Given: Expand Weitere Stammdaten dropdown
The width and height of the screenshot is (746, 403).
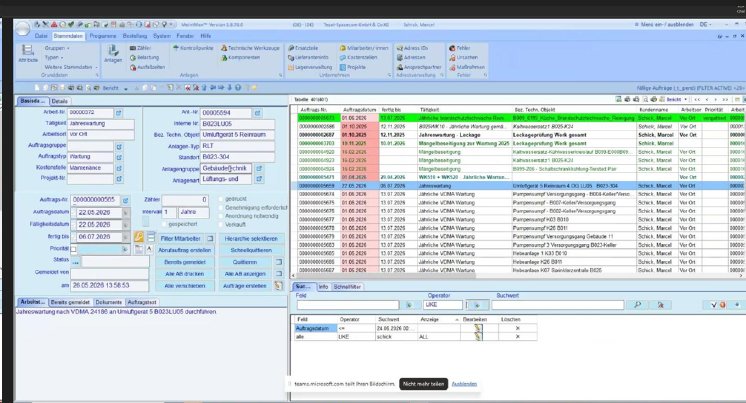Looking at the screenshot, I should pyautogui.click(x=70, y=67).
